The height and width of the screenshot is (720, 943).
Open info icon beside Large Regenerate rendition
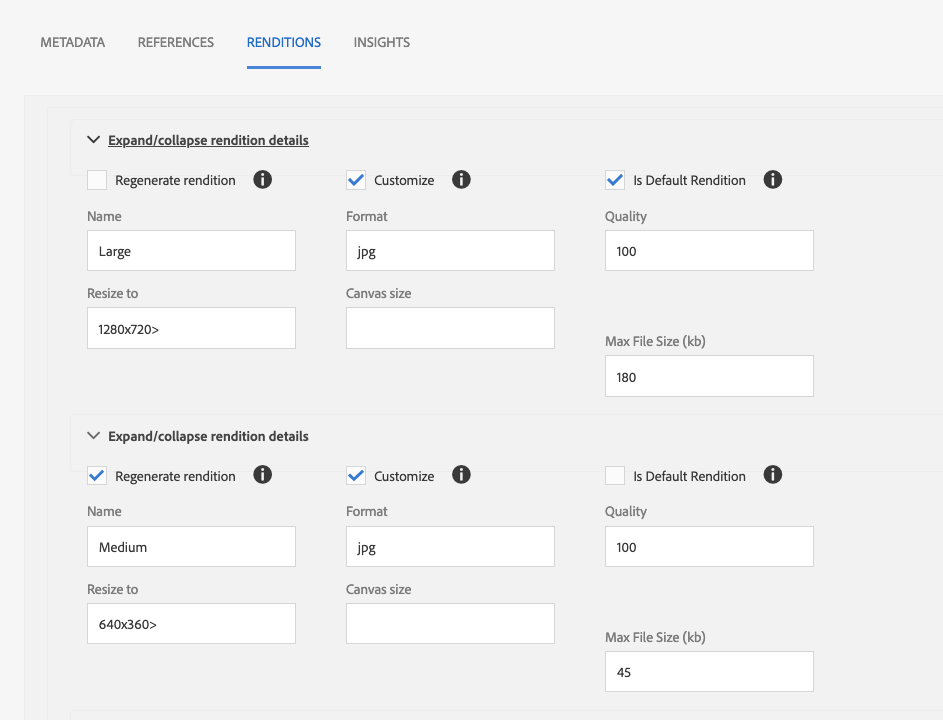coord(262,179)
